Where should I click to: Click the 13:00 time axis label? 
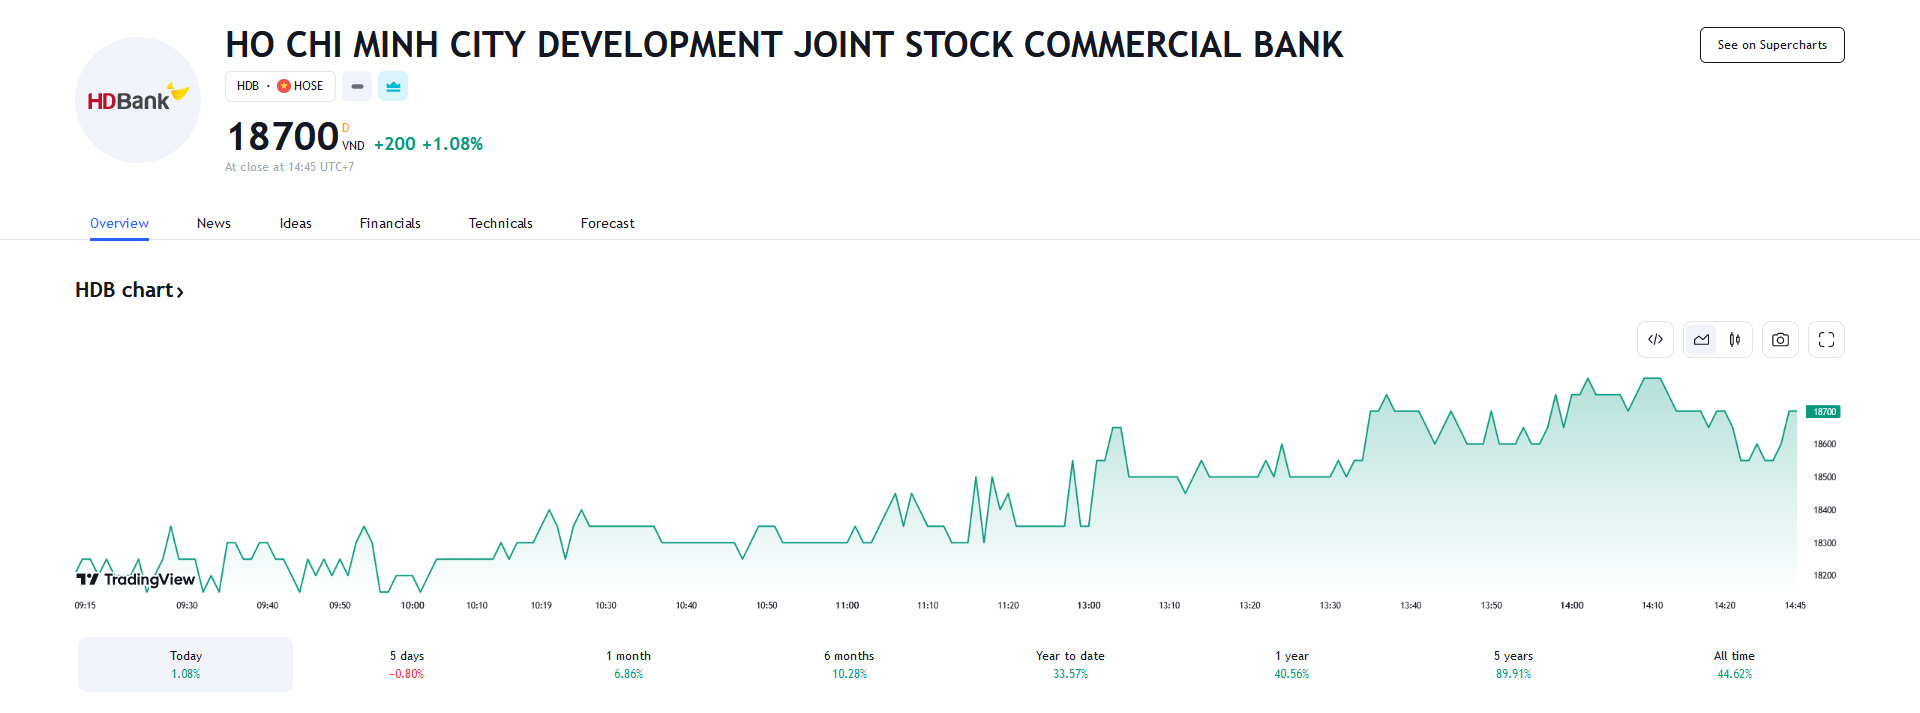[x=1089, y=605]
